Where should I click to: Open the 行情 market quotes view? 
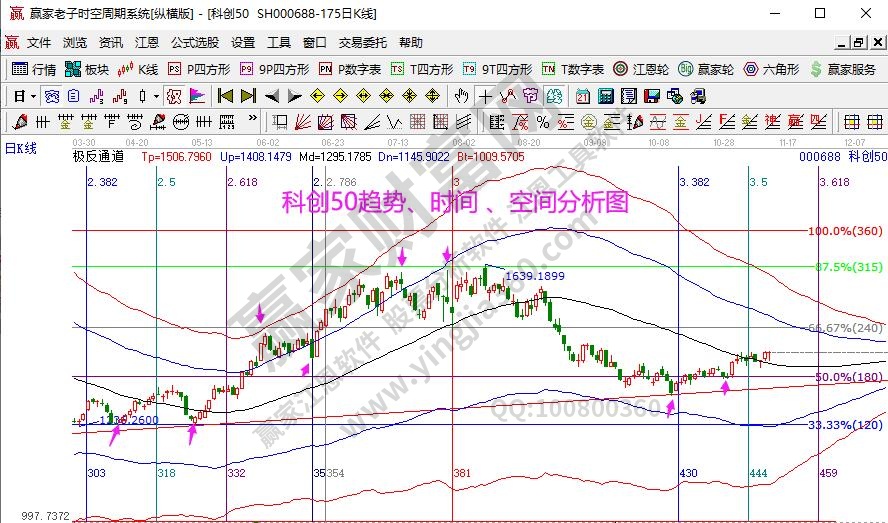point(34,69)
